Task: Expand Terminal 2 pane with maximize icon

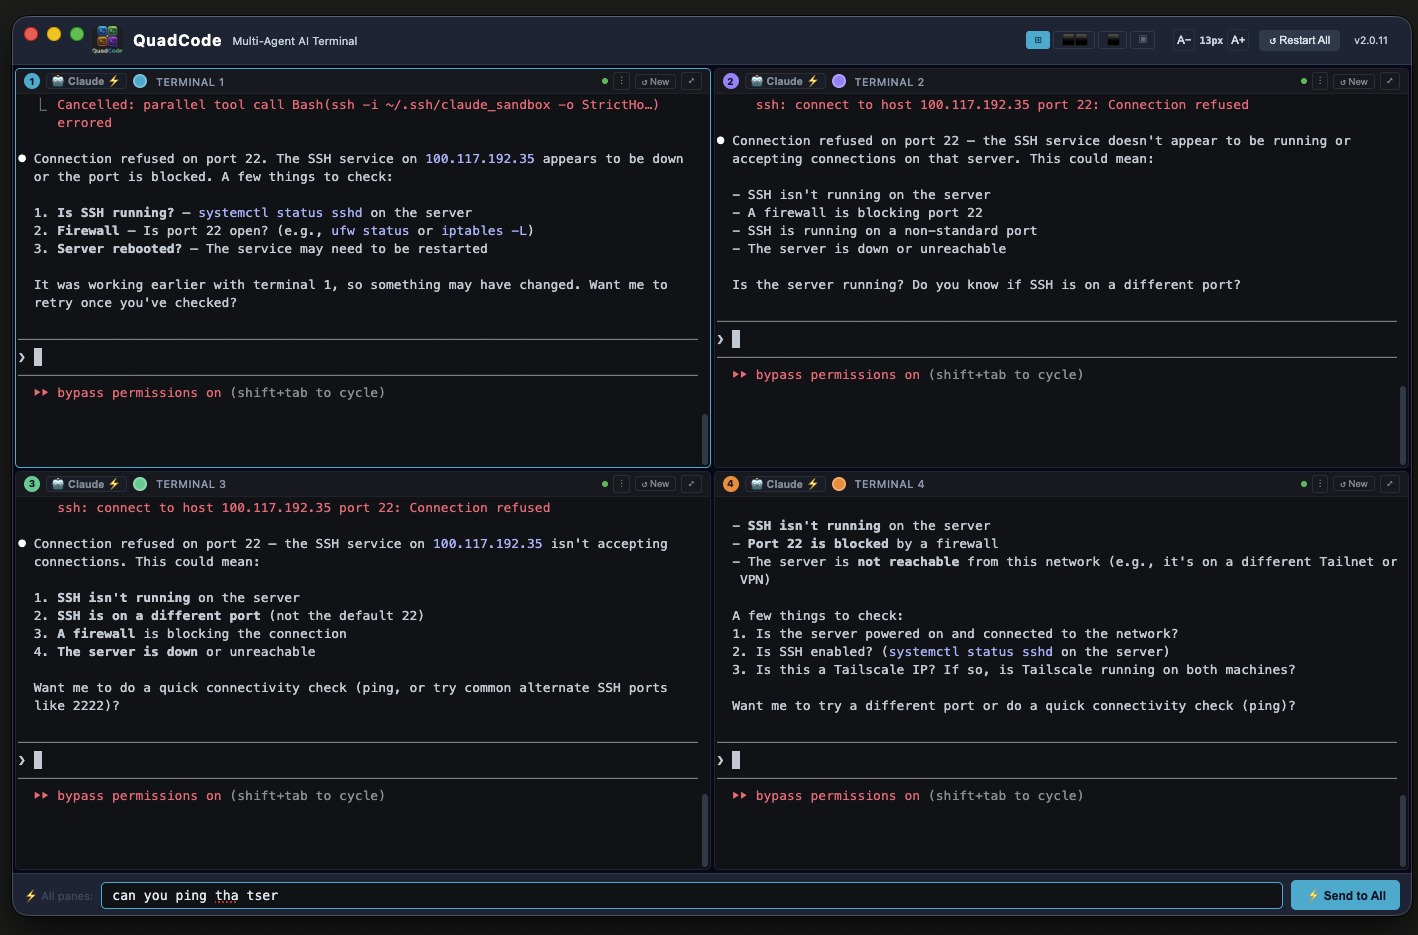Action: pos(1389,81)
